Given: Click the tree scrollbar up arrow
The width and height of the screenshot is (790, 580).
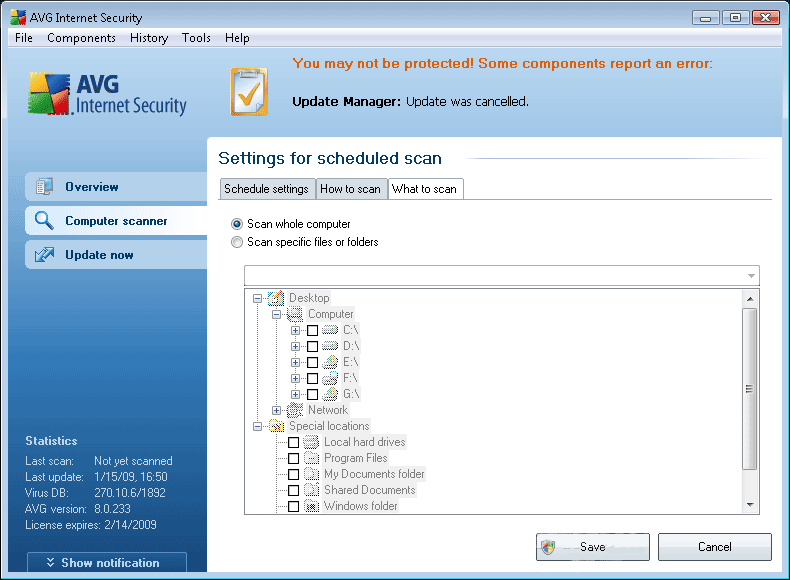Looking at the screenshot, I should click(x=750, y=298).
